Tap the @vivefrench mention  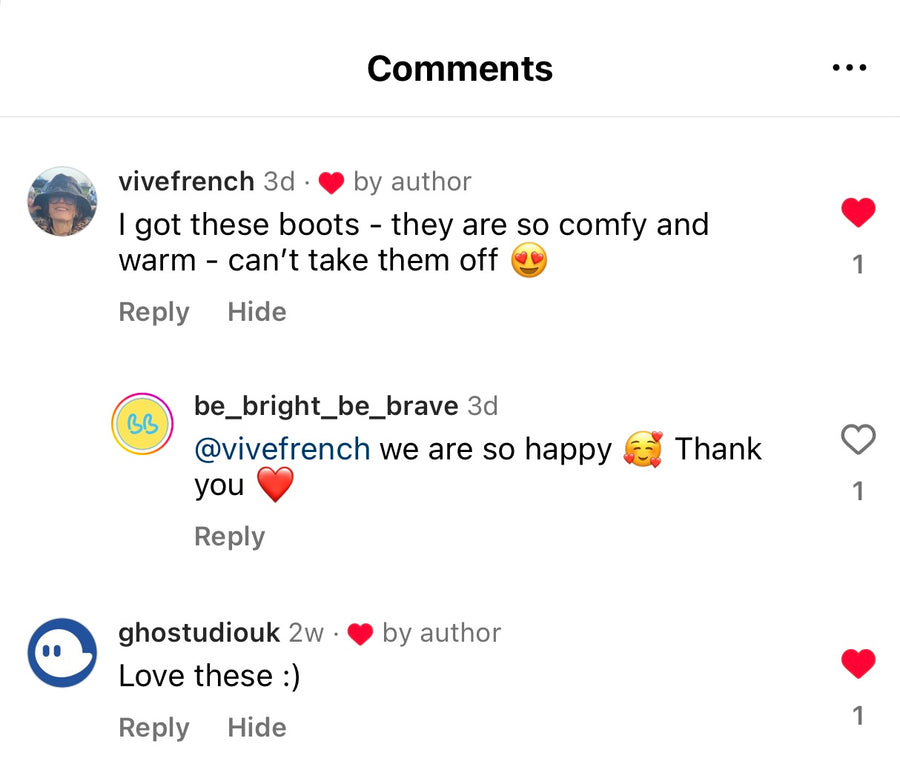coord(282,450)
